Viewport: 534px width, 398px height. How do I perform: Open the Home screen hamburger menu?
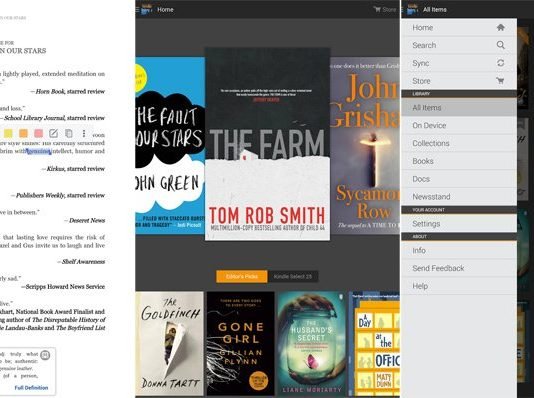pos(137,10)
